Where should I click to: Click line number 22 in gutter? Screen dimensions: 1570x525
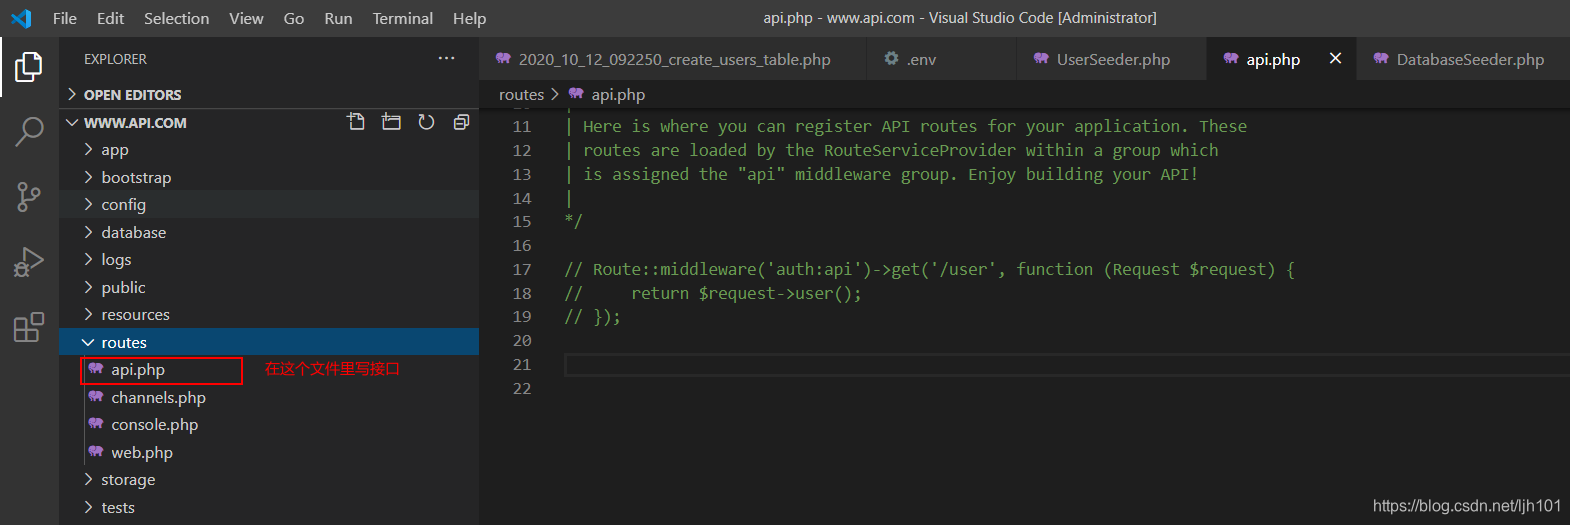[522, 388]
